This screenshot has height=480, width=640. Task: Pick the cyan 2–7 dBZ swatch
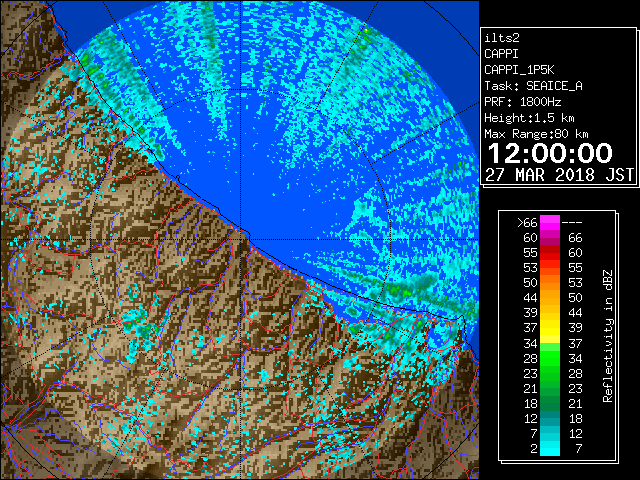550,448
